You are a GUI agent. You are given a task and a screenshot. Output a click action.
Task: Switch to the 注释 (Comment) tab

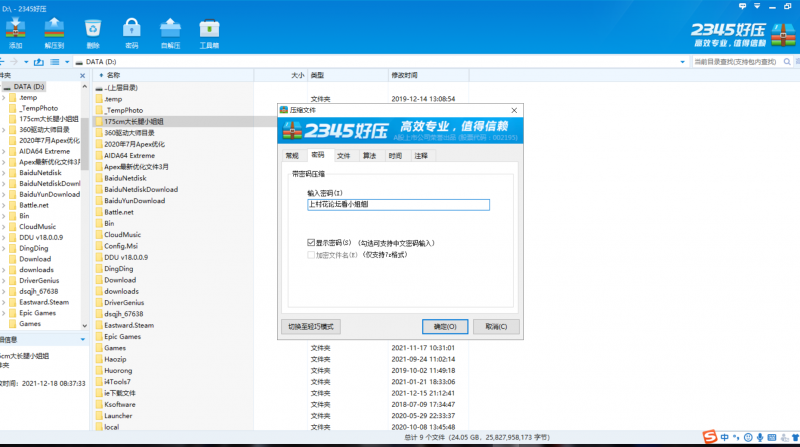[x=420, y=155]
